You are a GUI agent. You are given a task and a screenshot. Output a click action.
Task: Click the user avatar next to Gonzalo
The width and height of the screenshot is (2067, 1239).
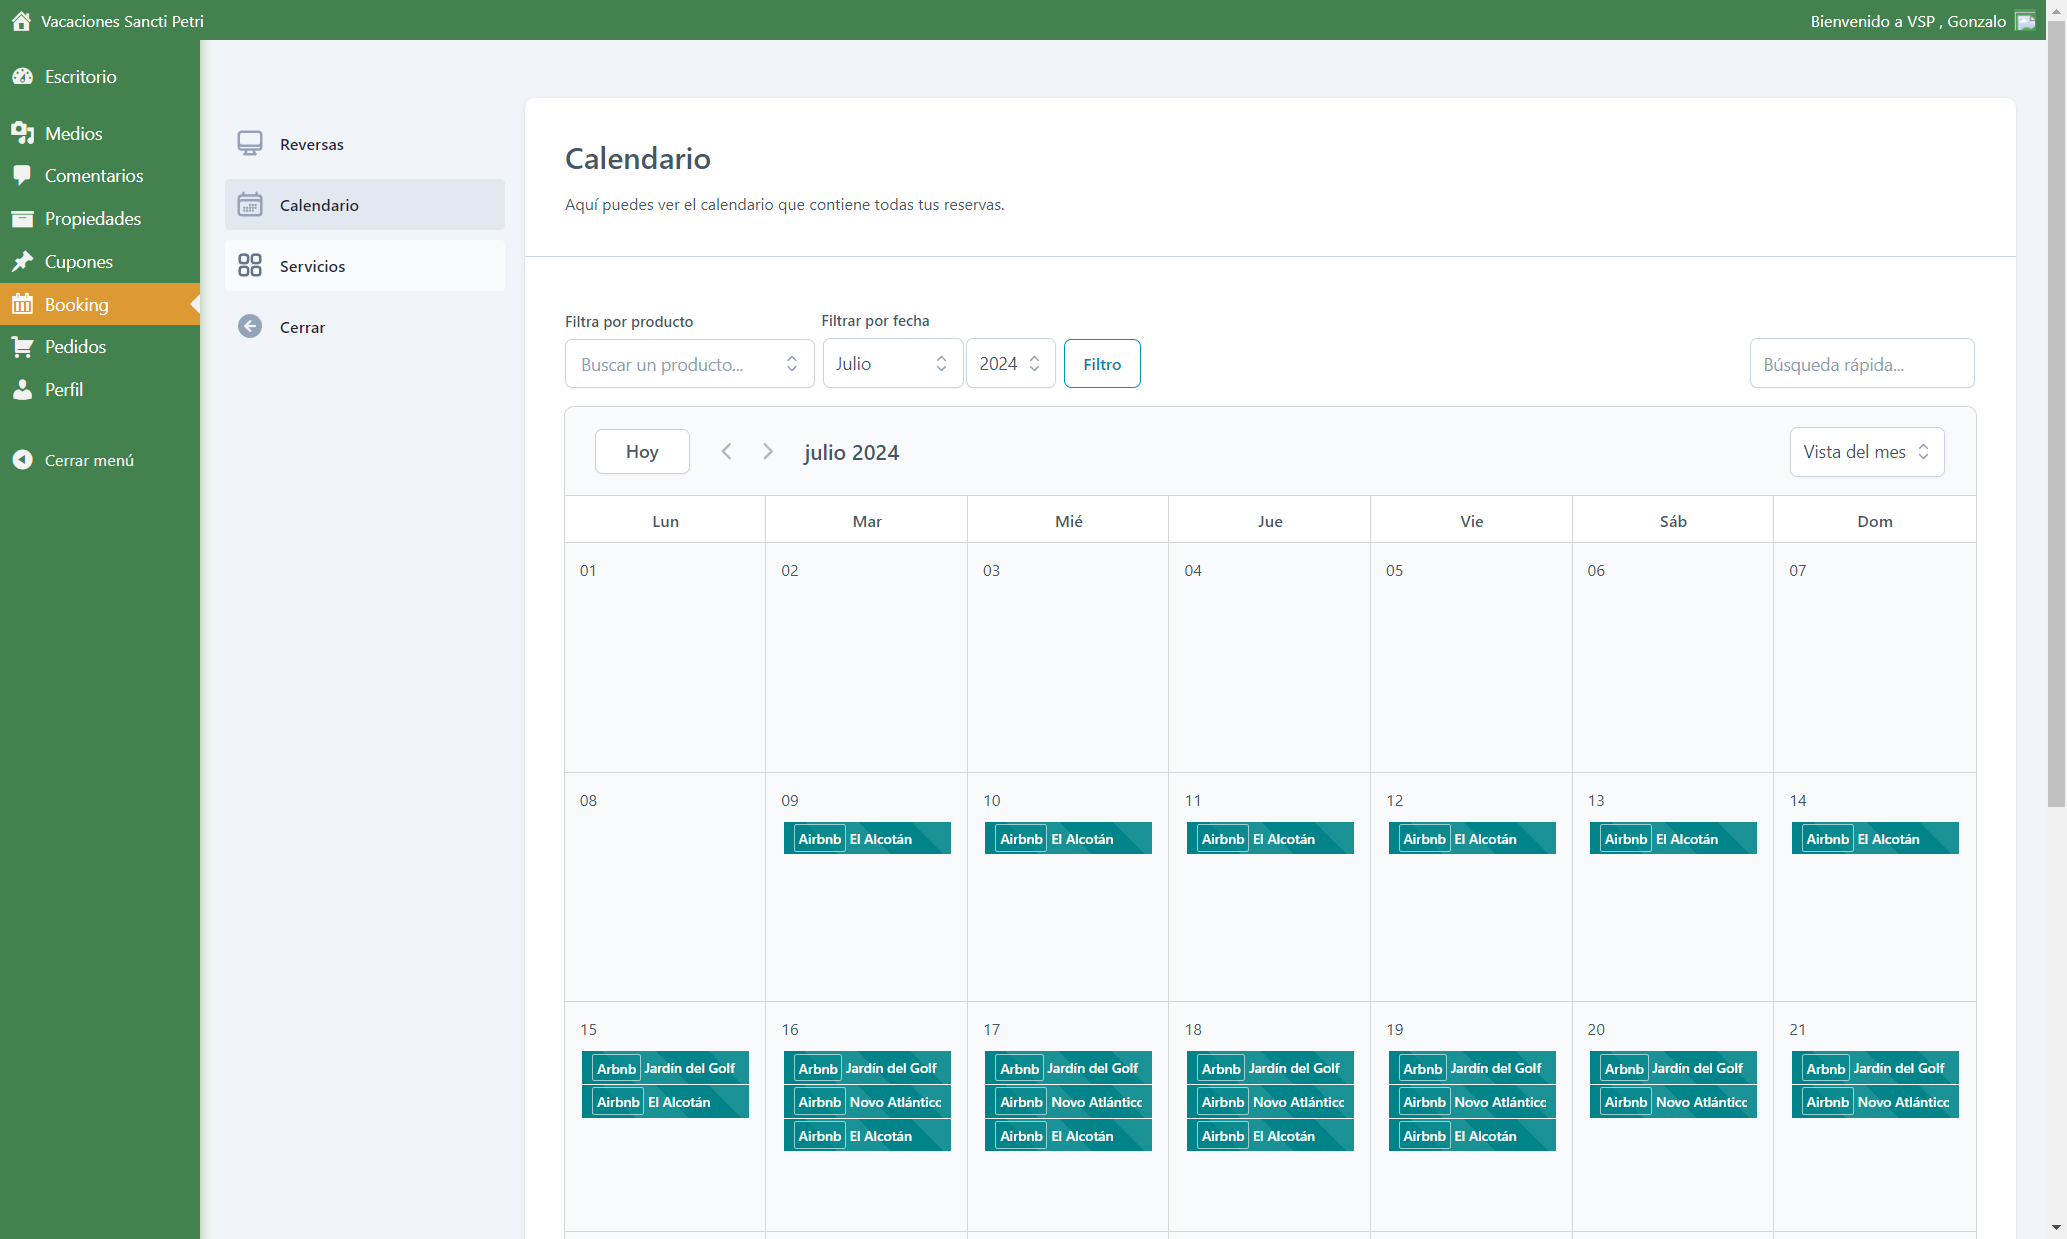[2025, 21]
